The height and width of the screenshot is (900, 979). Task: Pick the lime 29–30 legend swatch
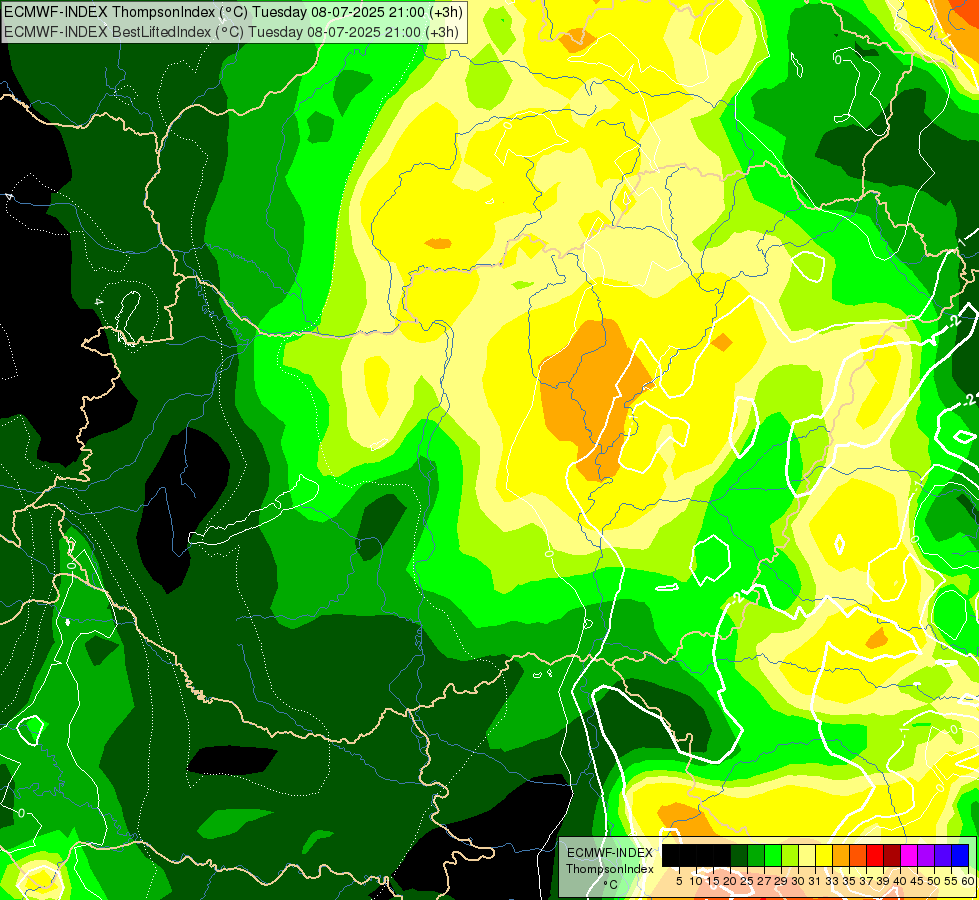click(790, 856)
